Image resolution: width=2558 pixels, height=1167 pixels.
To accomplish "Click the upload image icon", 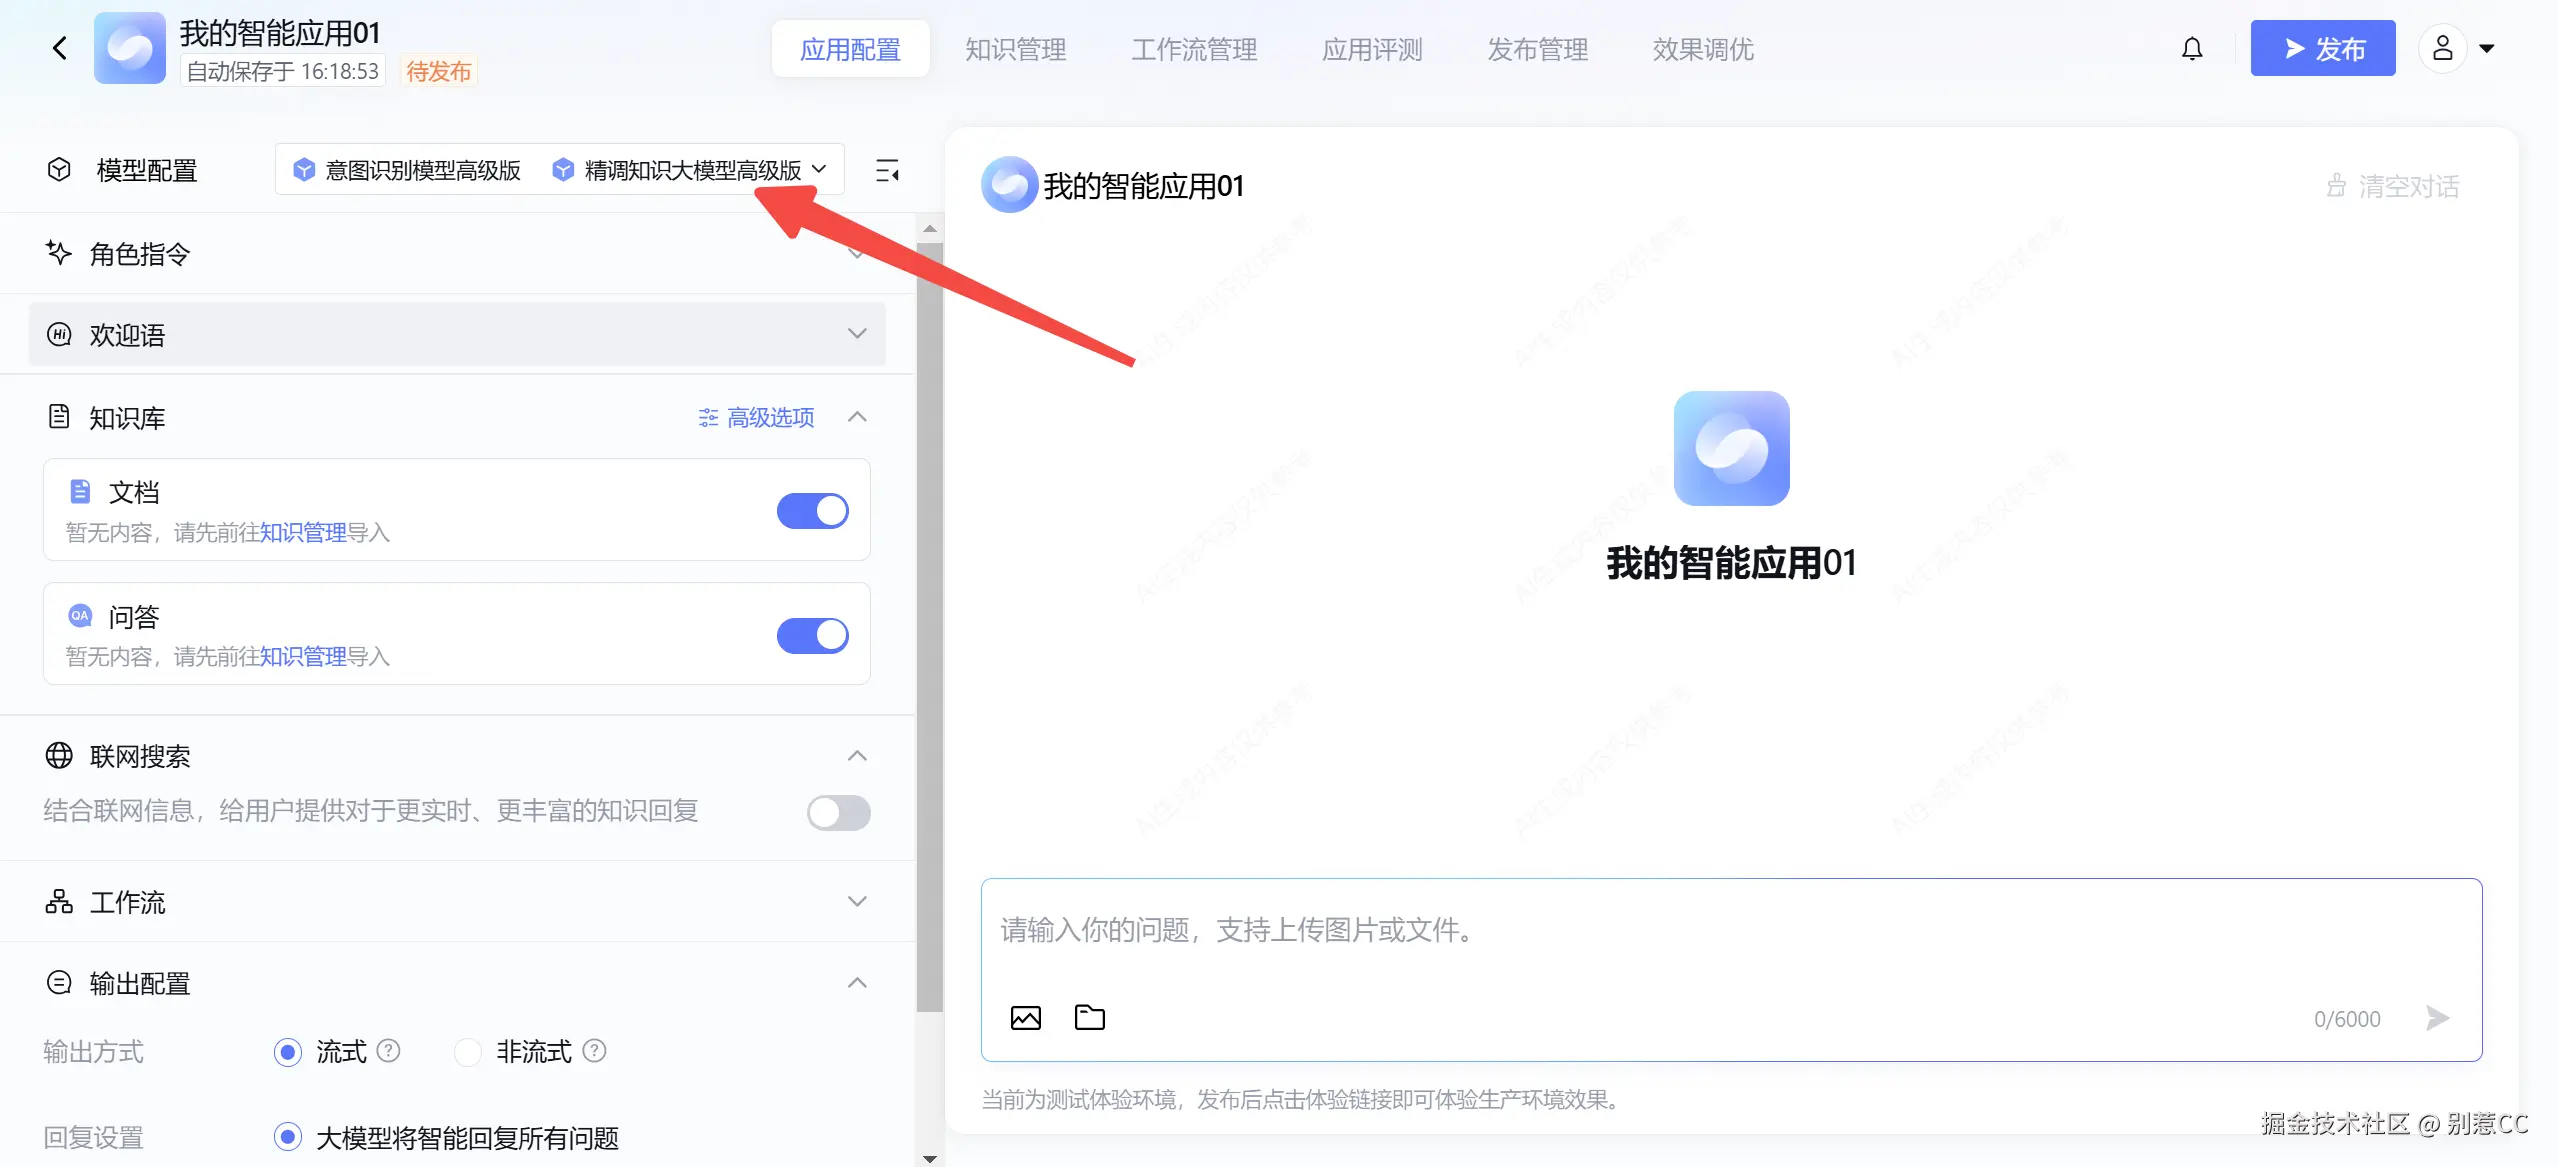I will coord(1025,1018).
